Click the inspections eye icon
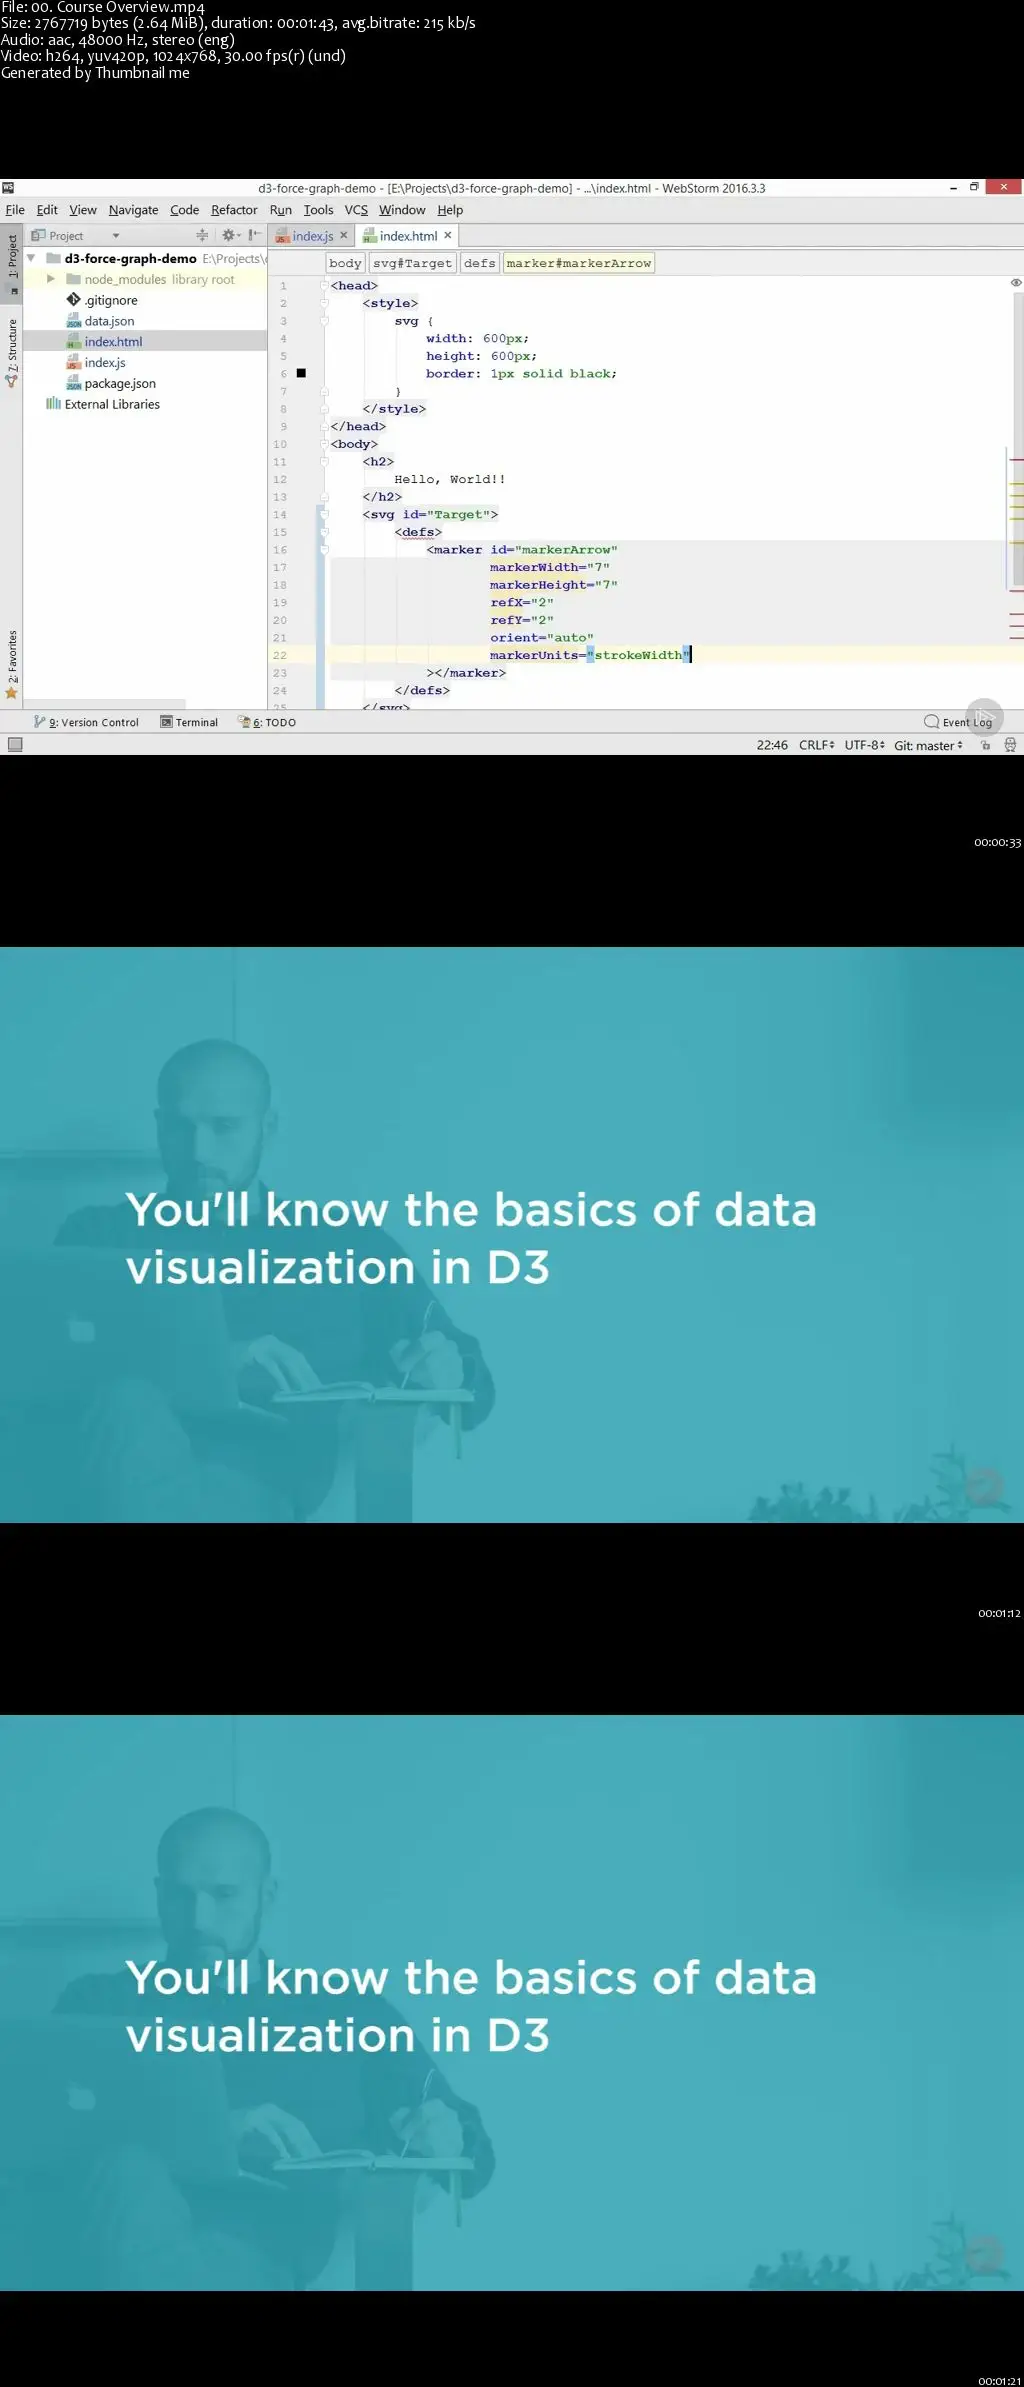Image resolution: width=1024 pixels, height=2387 pixels. [1016, 283]
